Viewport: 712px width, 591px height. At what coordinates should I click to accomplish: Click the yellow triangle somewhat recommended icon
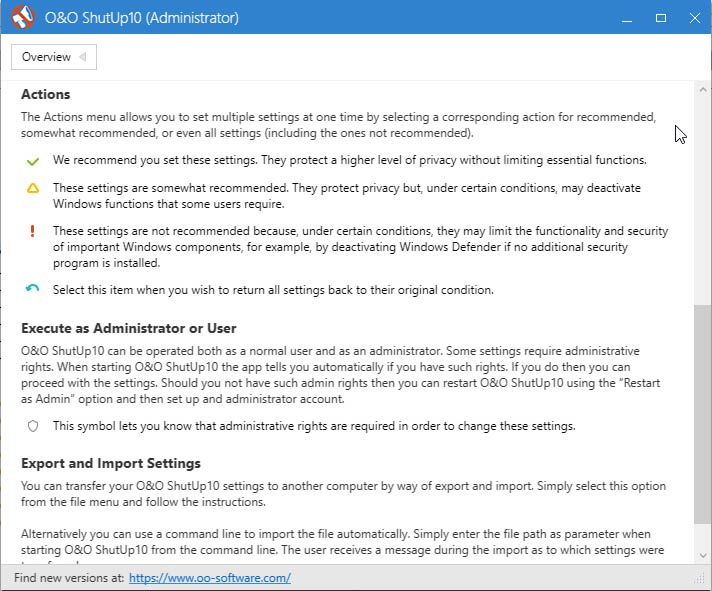[33, 188]
